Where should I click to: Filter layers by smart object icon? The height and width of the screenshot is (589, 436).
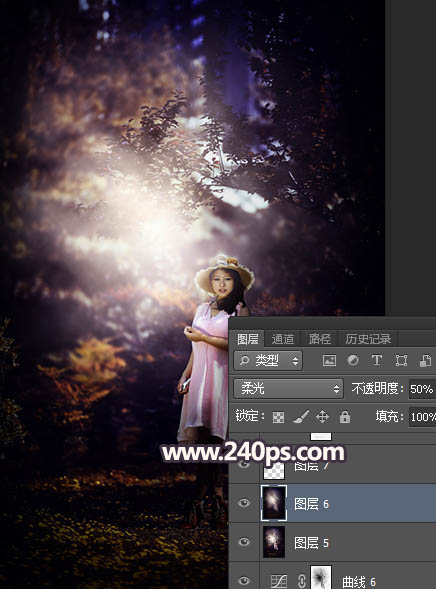tap(425, 361)
